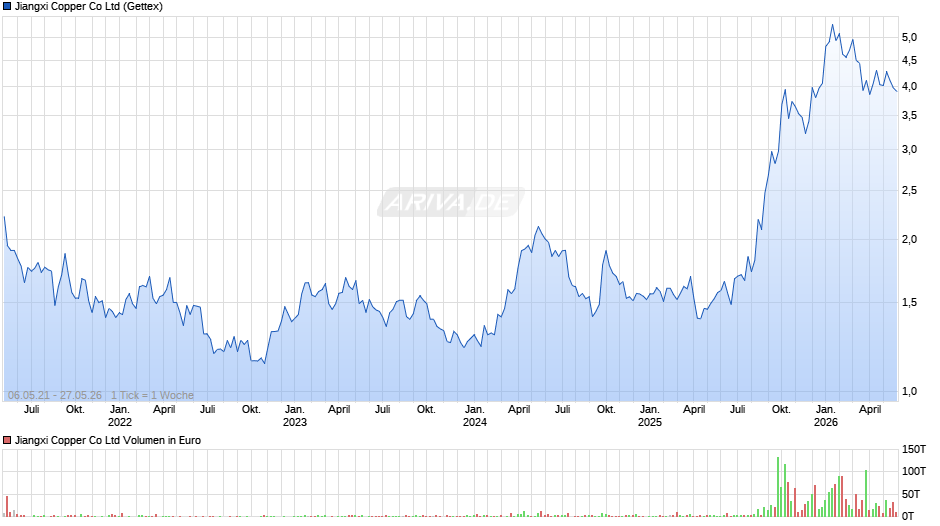Click the 100T volume axis label
Screen dimensions: 940x526
914,471
